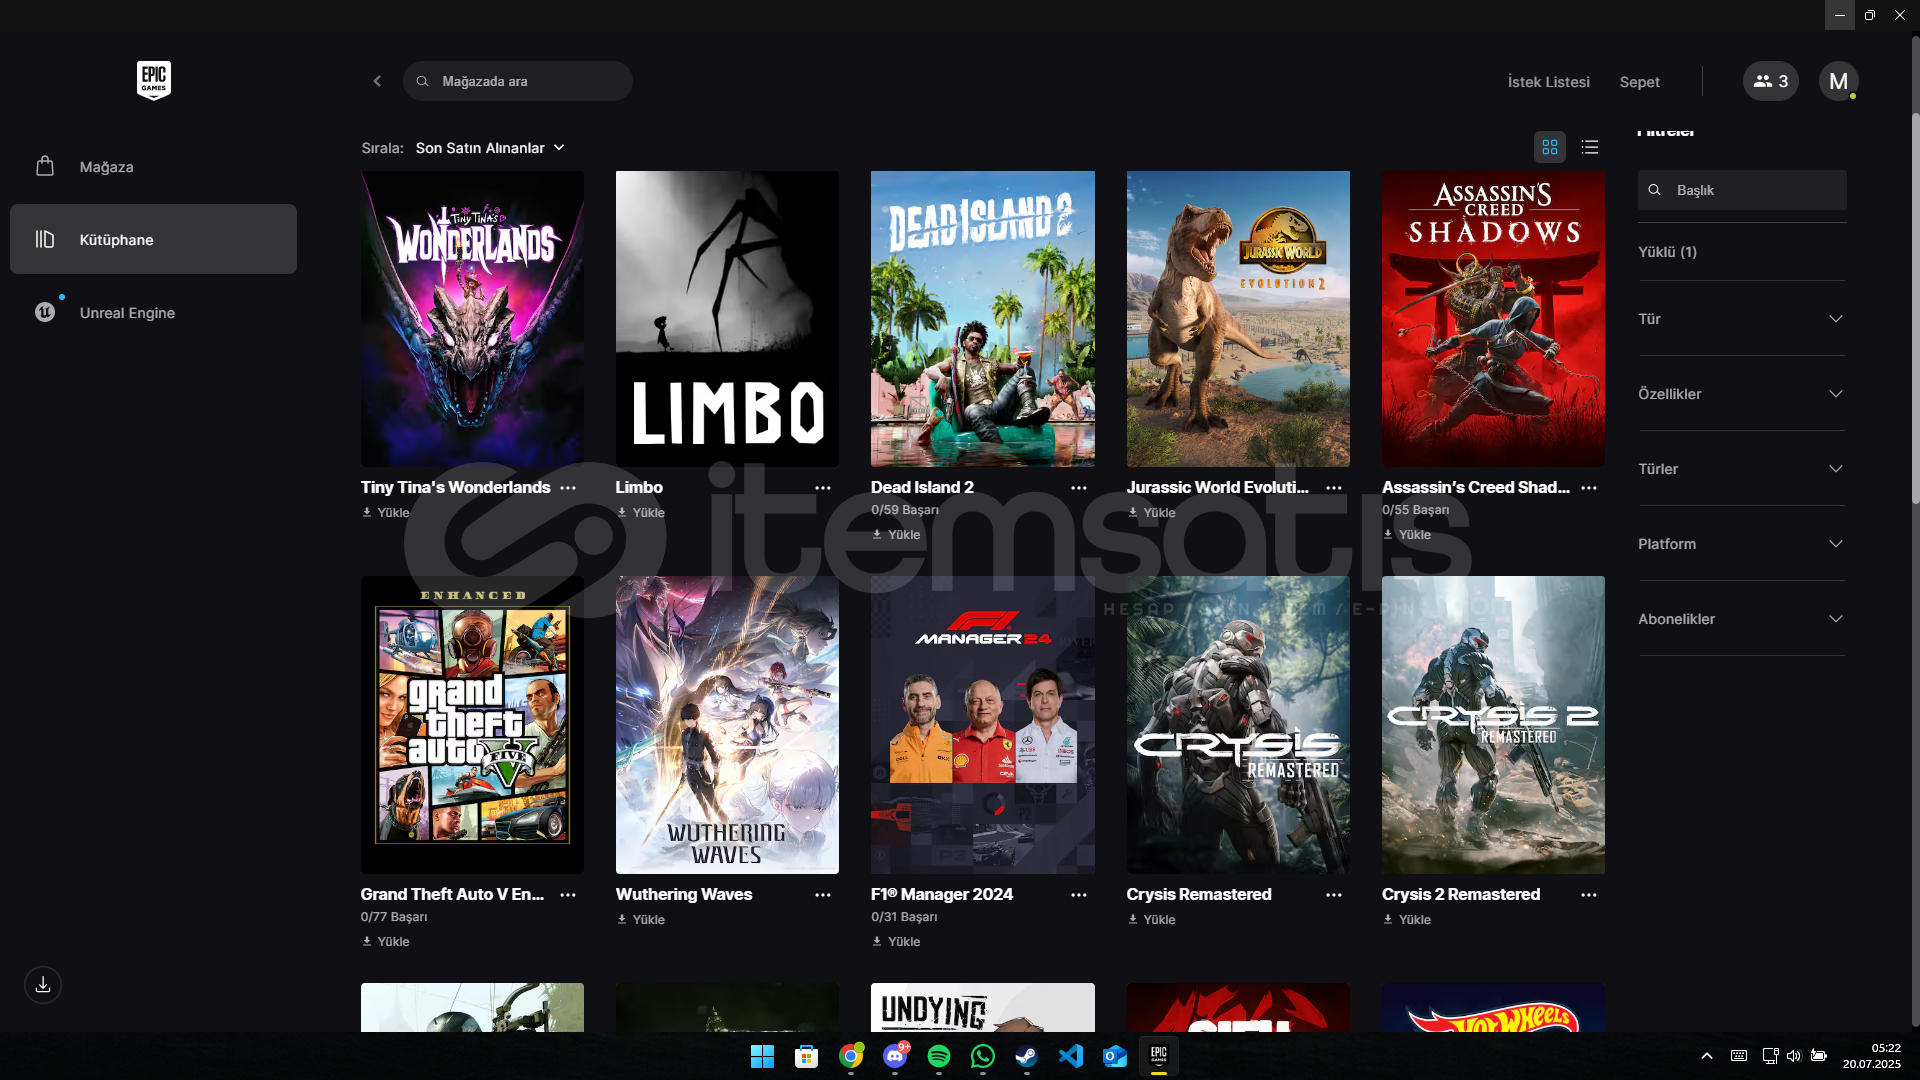1920x1080 pixels.
Task: Open Unreal Engine in the sidebar
Action: click(153, 312)
